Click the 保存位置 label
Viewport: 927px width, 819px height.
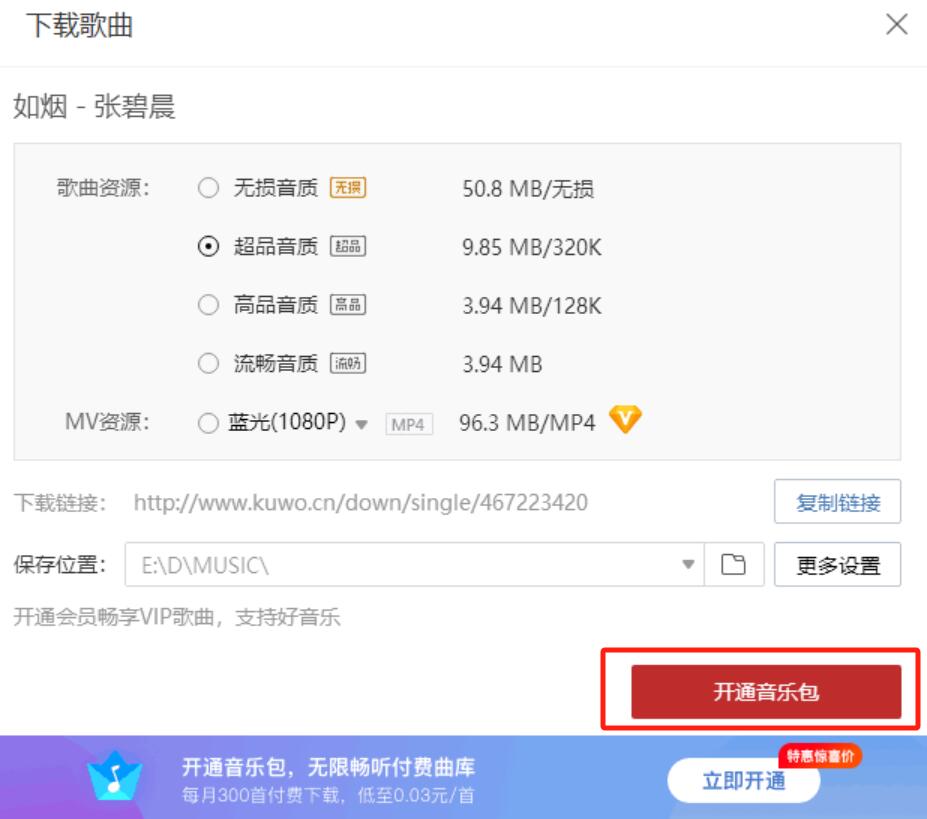tap(60, 564)
